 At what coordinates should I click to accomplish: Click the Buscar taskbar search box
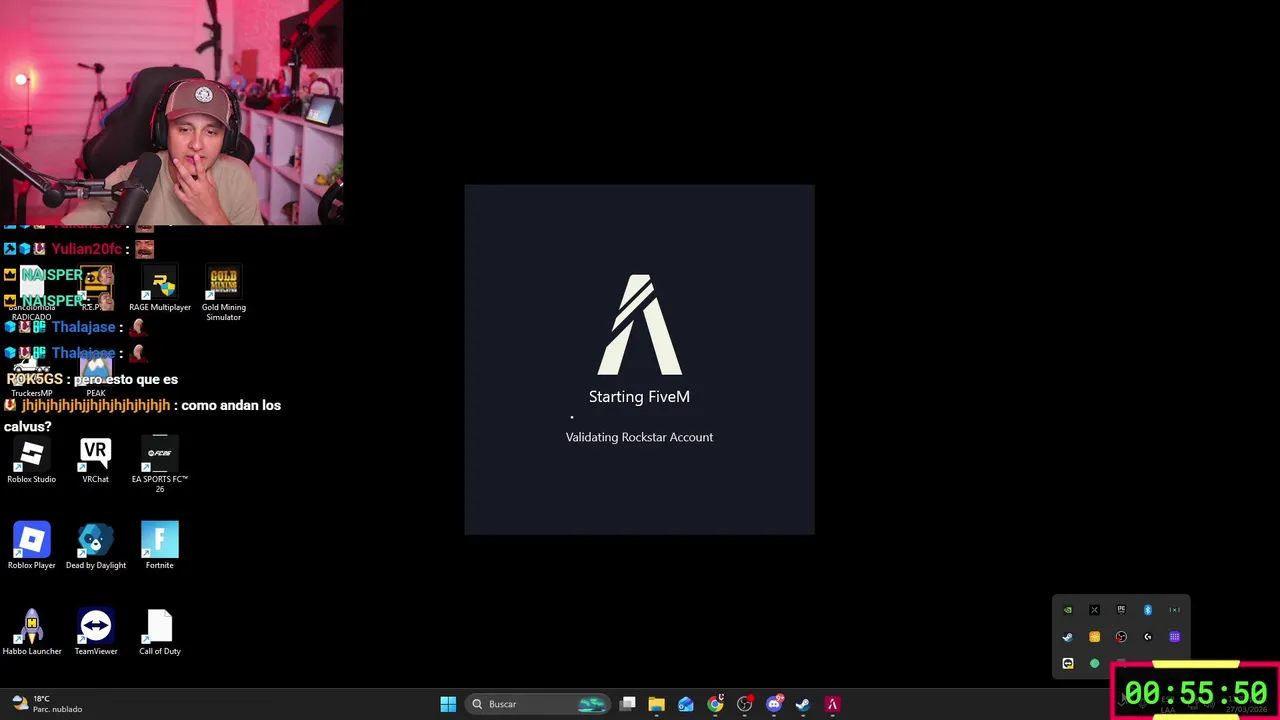point(539,704)
